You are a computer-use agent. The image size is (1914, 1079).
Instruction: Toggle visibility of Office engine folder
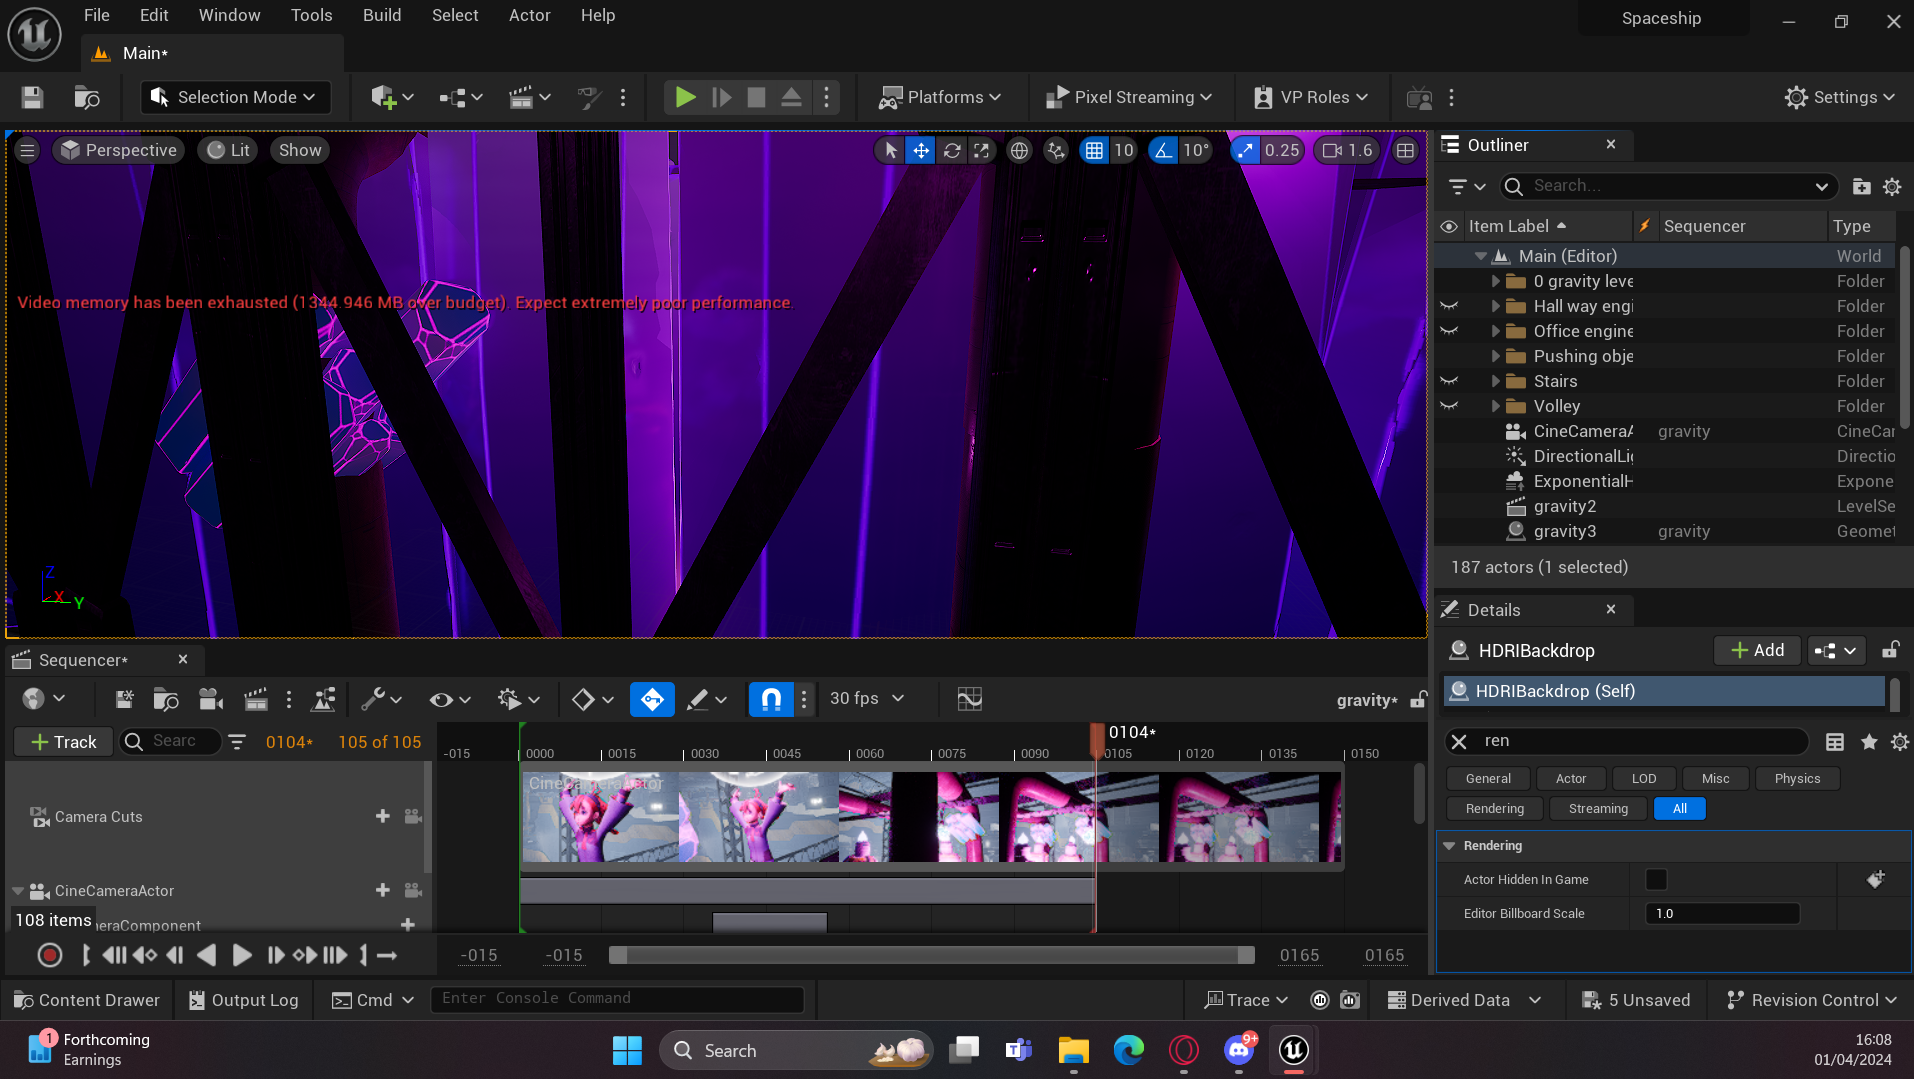coord(1449,331)
